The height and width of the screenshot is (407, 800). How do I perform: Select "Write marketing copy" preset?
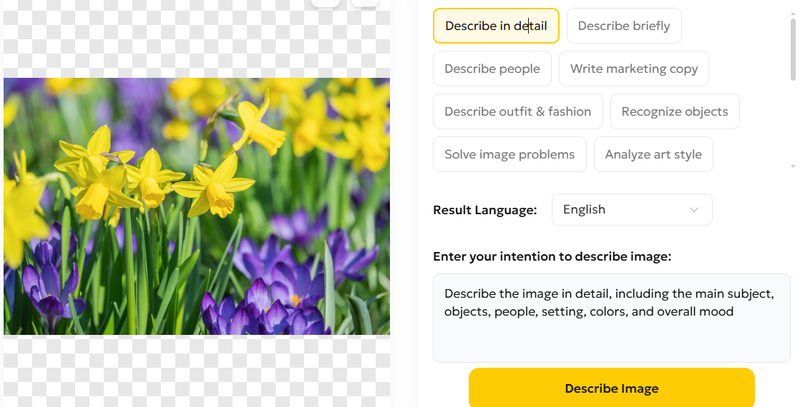633,69
